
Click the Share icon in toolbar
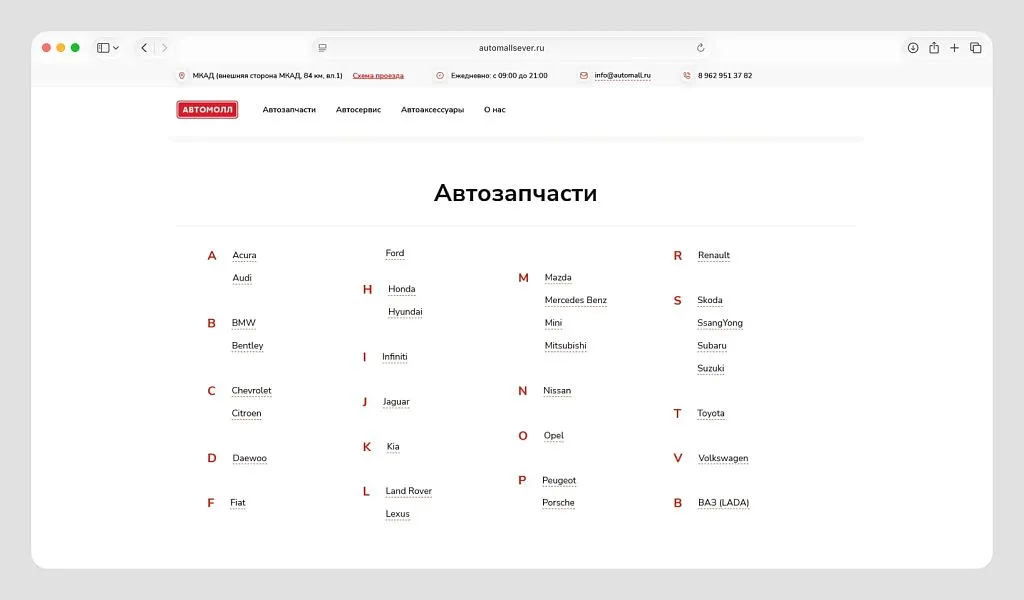pos(934,48)
